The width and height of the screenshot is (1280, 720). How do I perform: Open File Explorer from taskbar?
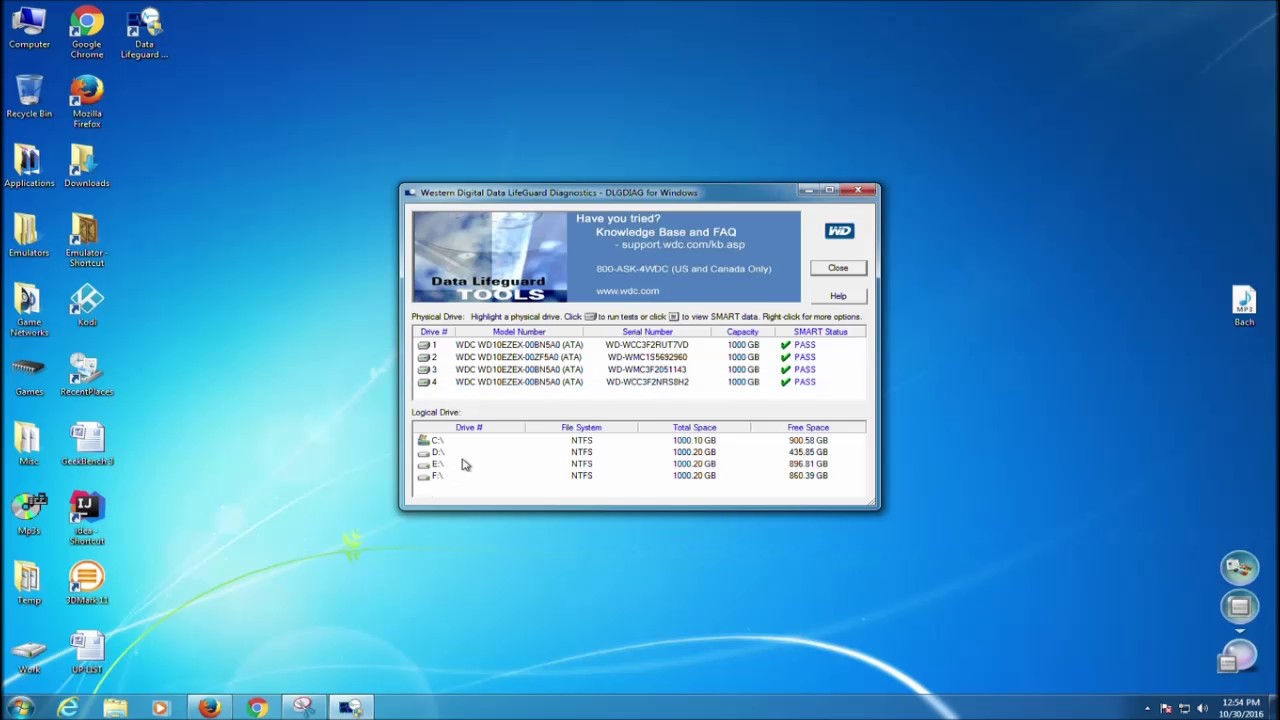tap(115, 708)
